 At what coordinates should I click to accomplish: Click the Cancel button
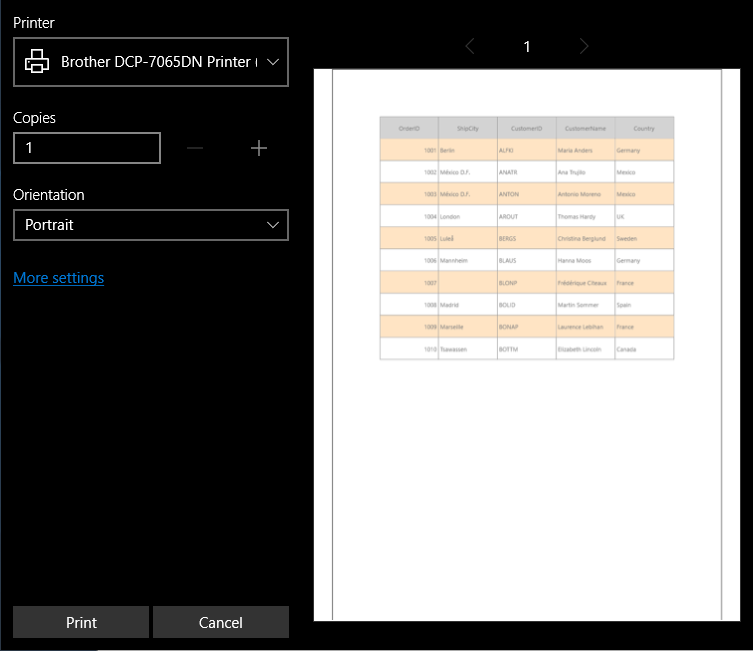click(221, 622)
